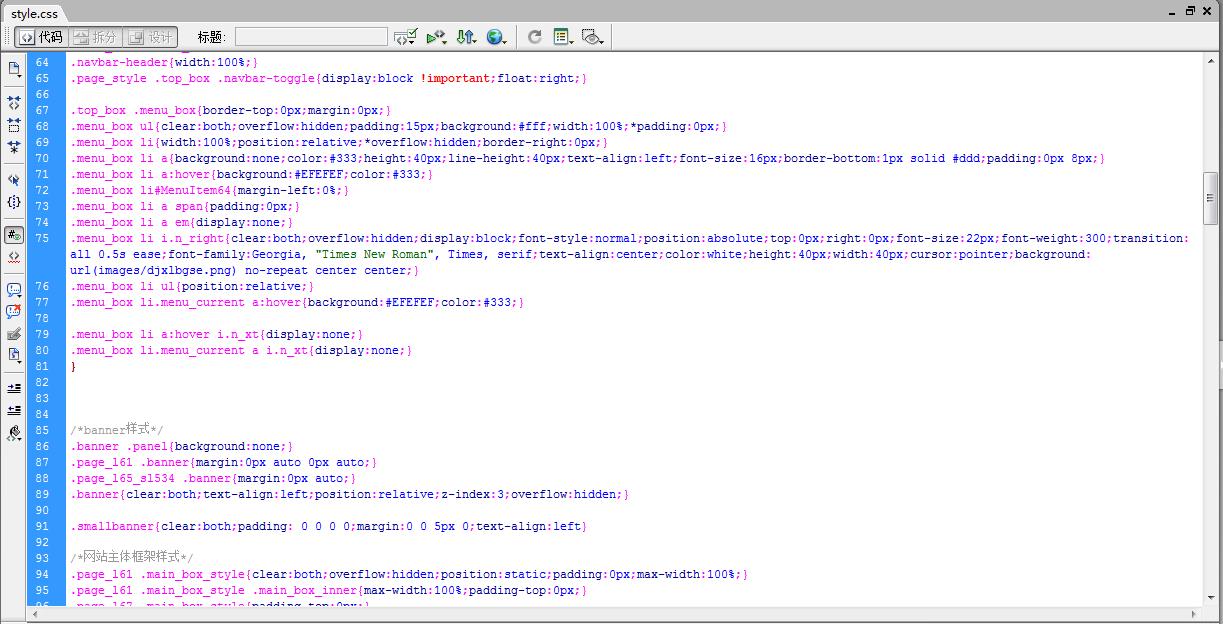Click the vertical scrollbar thumb

(1211, 200)
